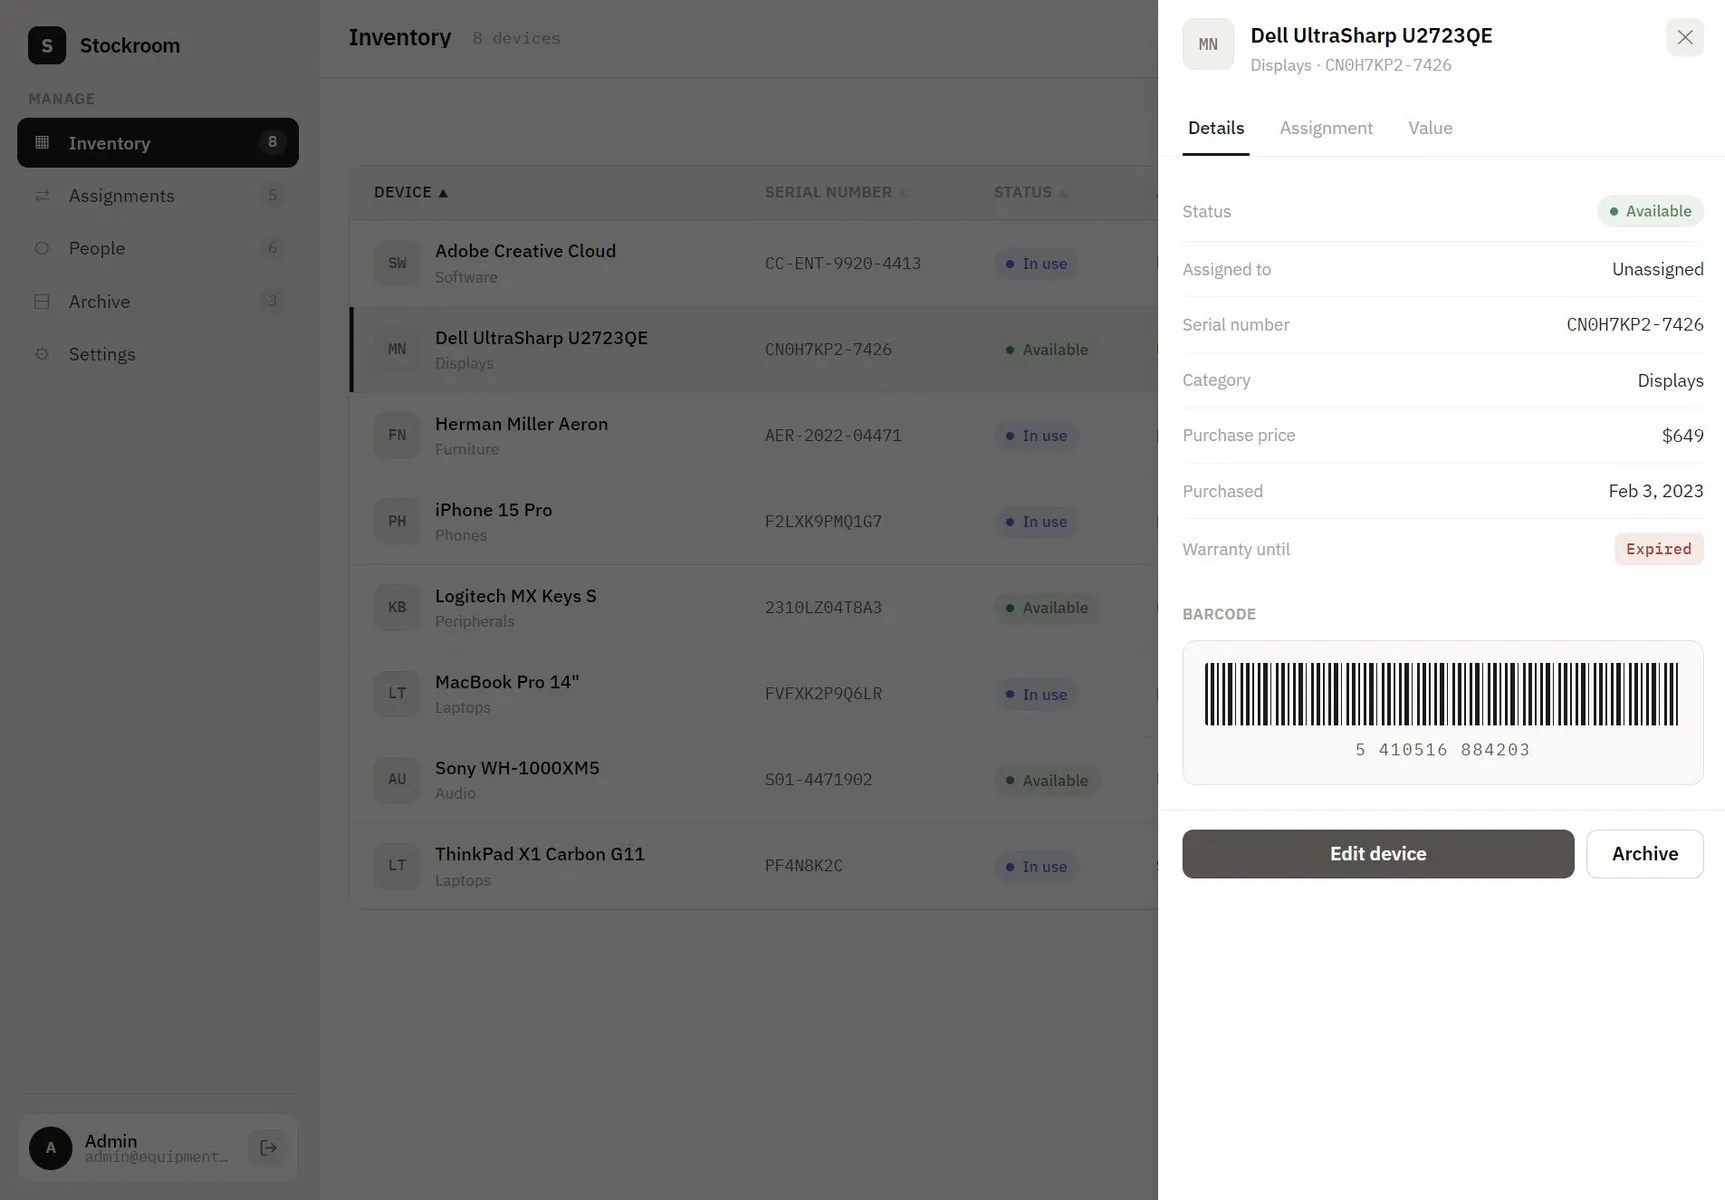Click the Archive box icon
This screenshot has height=1200, width=1725.
[42, 301]
